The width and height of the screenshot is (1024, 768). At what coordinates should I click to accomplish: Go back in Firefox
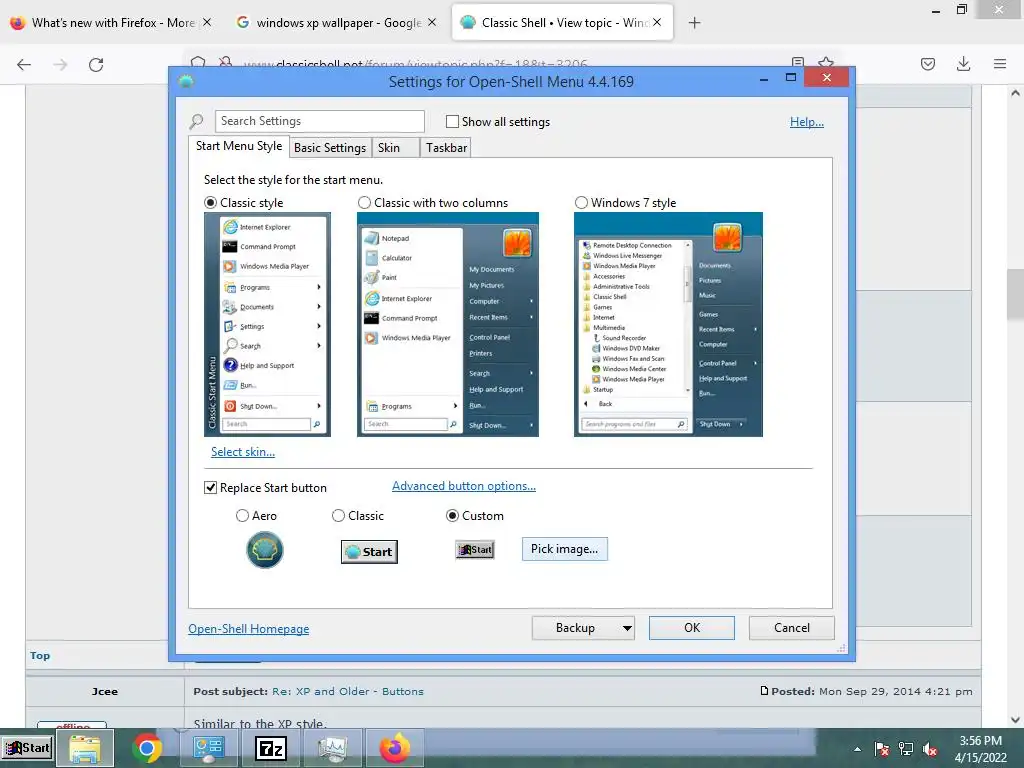tap(24, 64)
